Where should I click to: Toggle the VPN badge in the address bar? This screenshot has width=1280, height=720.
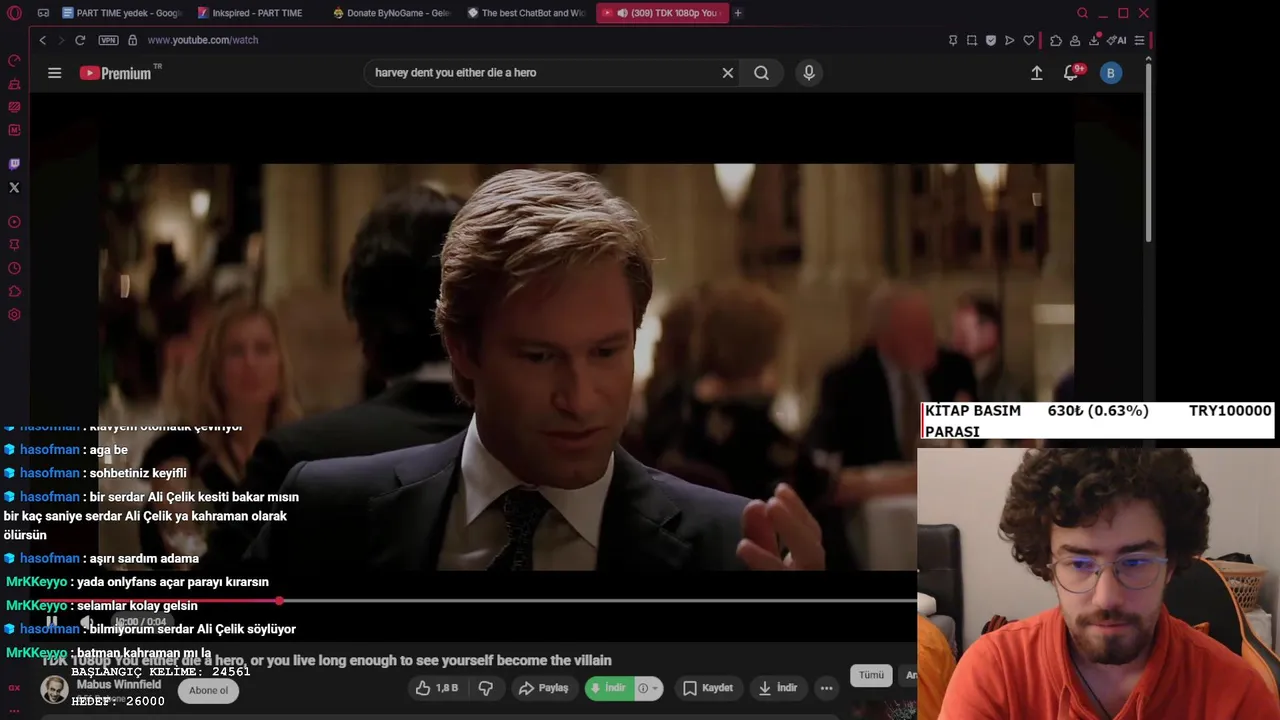click(108, 40)
